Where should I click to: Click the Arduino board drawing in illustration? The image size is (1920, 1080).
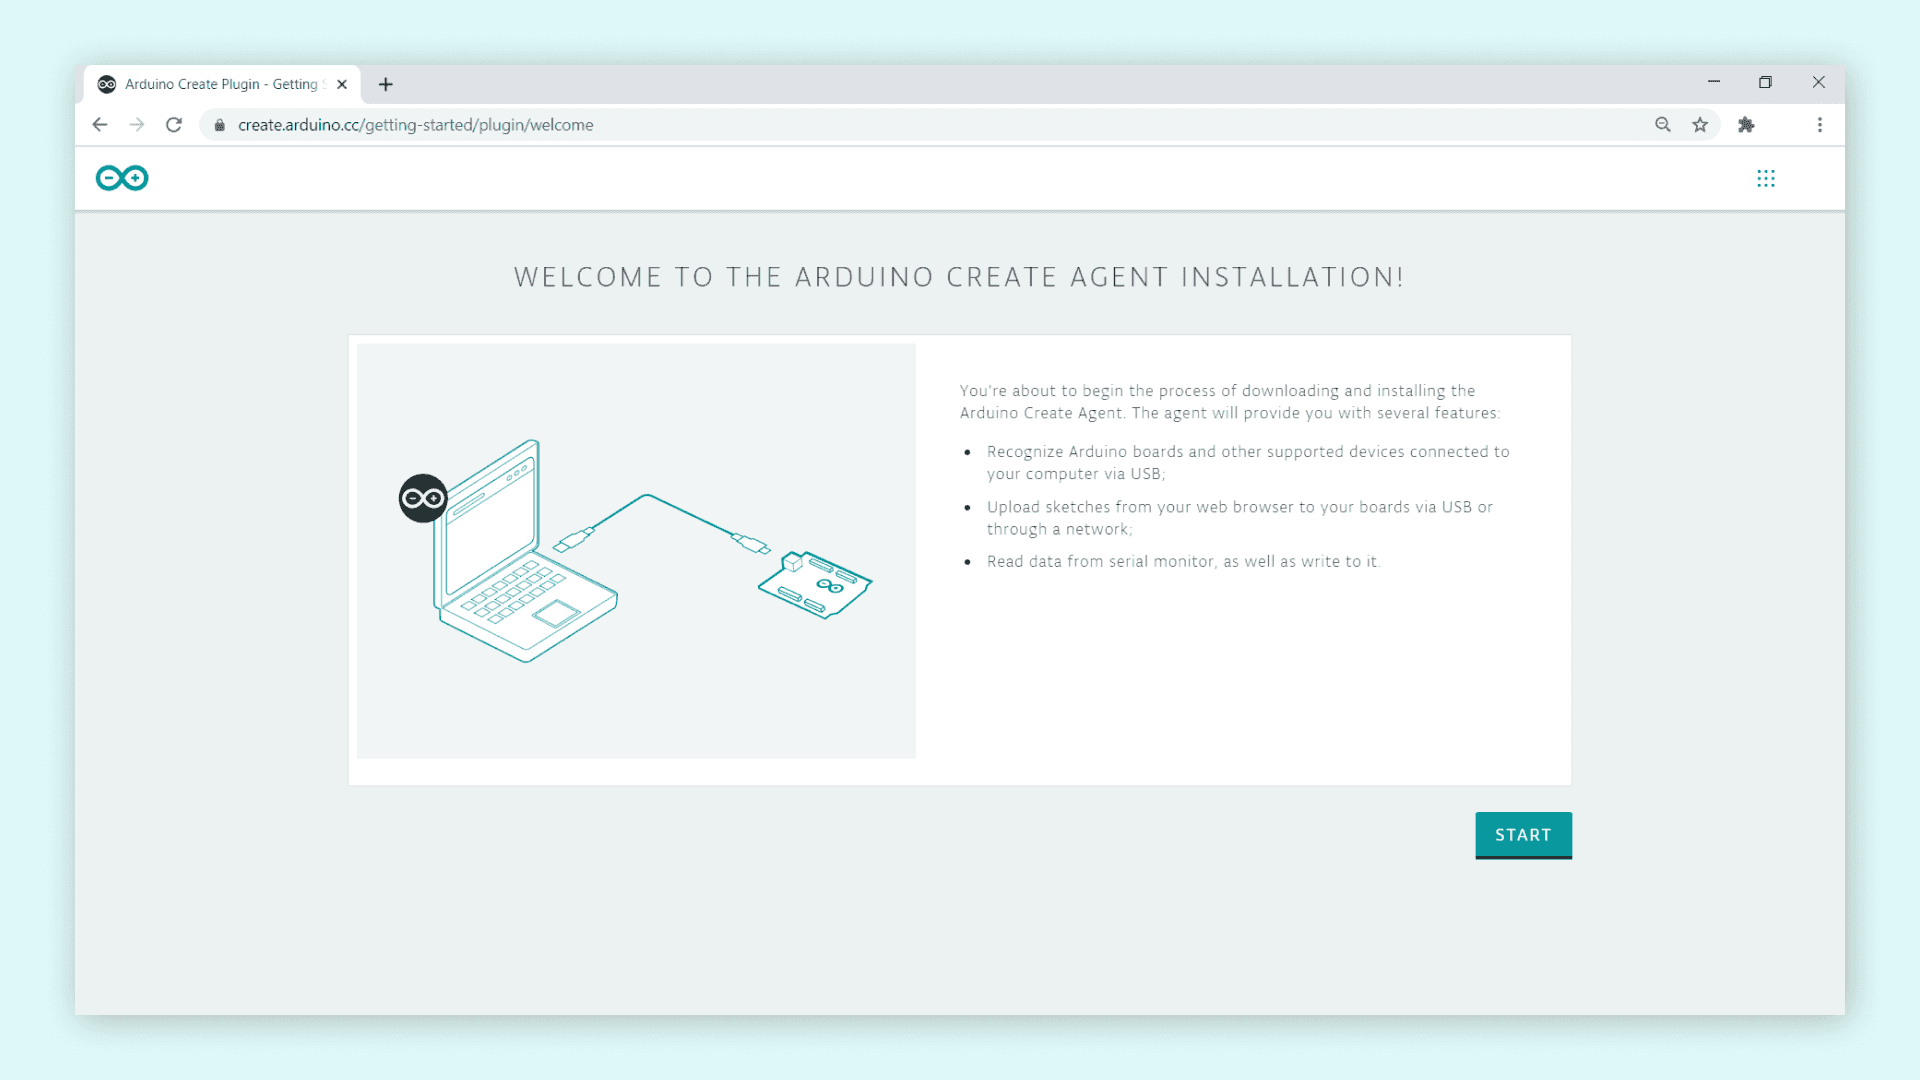click(815, 585)
